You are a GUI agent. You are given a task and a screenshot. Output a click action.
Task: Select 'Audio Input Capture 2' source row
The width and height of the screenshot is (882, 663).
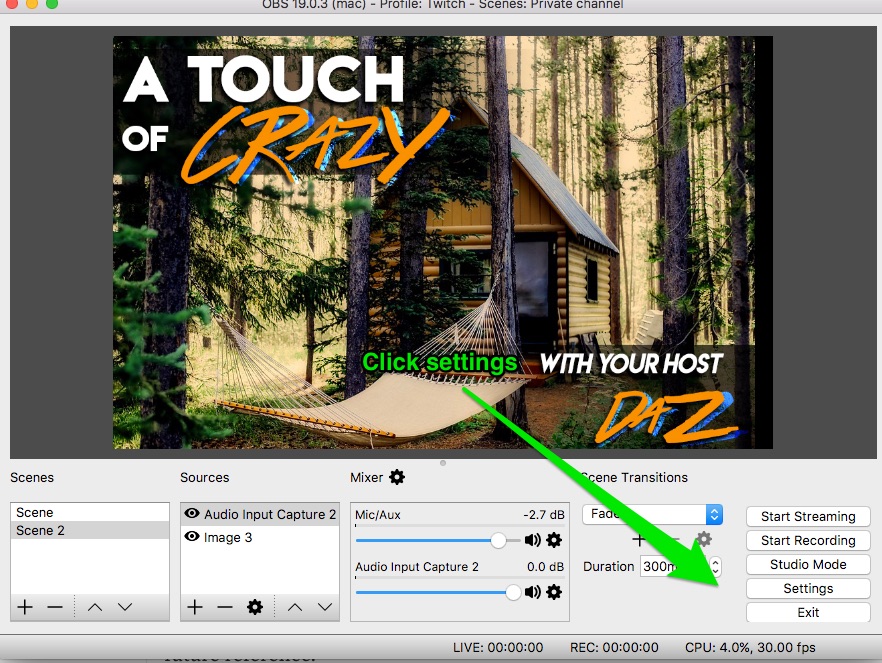260,514
